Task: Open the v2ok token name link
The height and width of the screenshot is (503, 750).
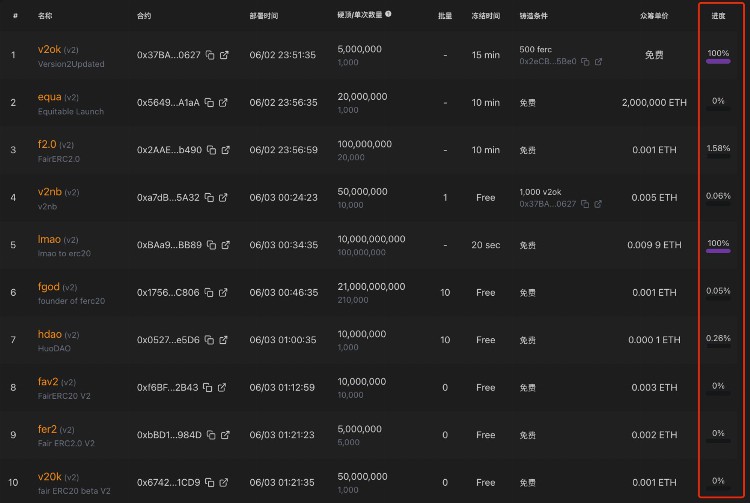Action: [49, 49]
